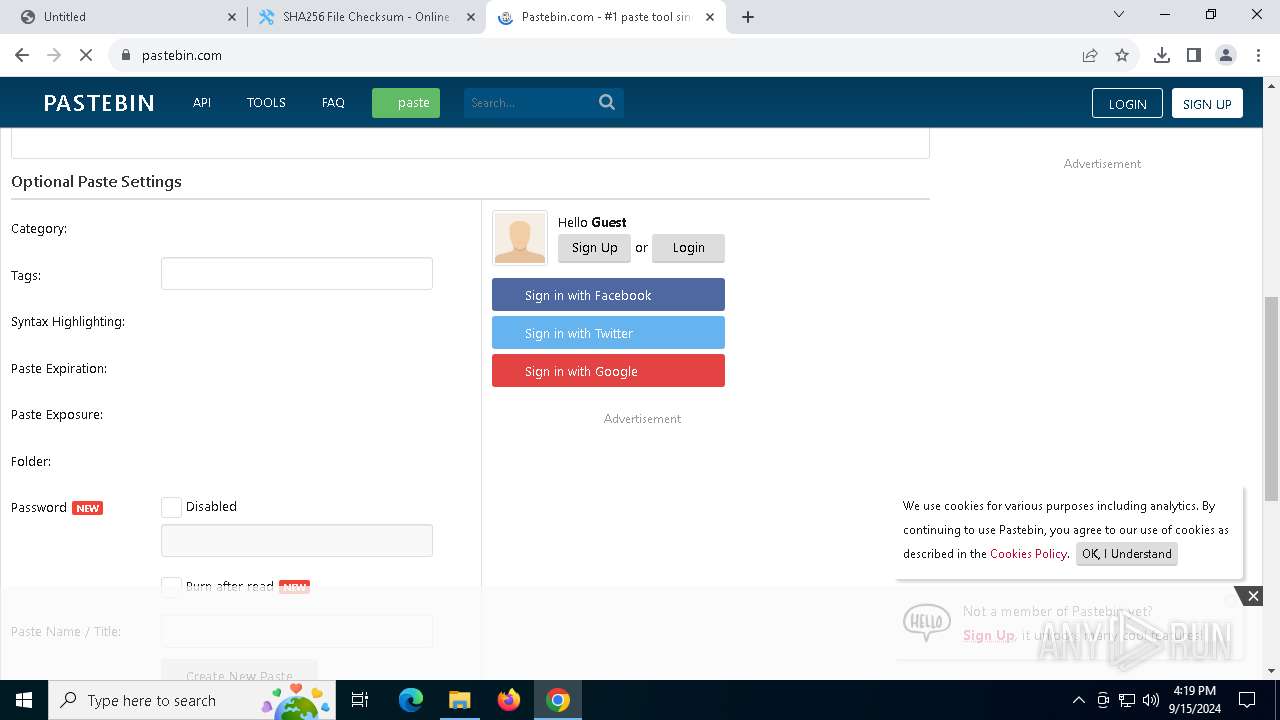The width and height of the screenshot is (1280, 720).
Task: Click Sign Up button beside Hello Guest
Action: [x=594, y=248]
